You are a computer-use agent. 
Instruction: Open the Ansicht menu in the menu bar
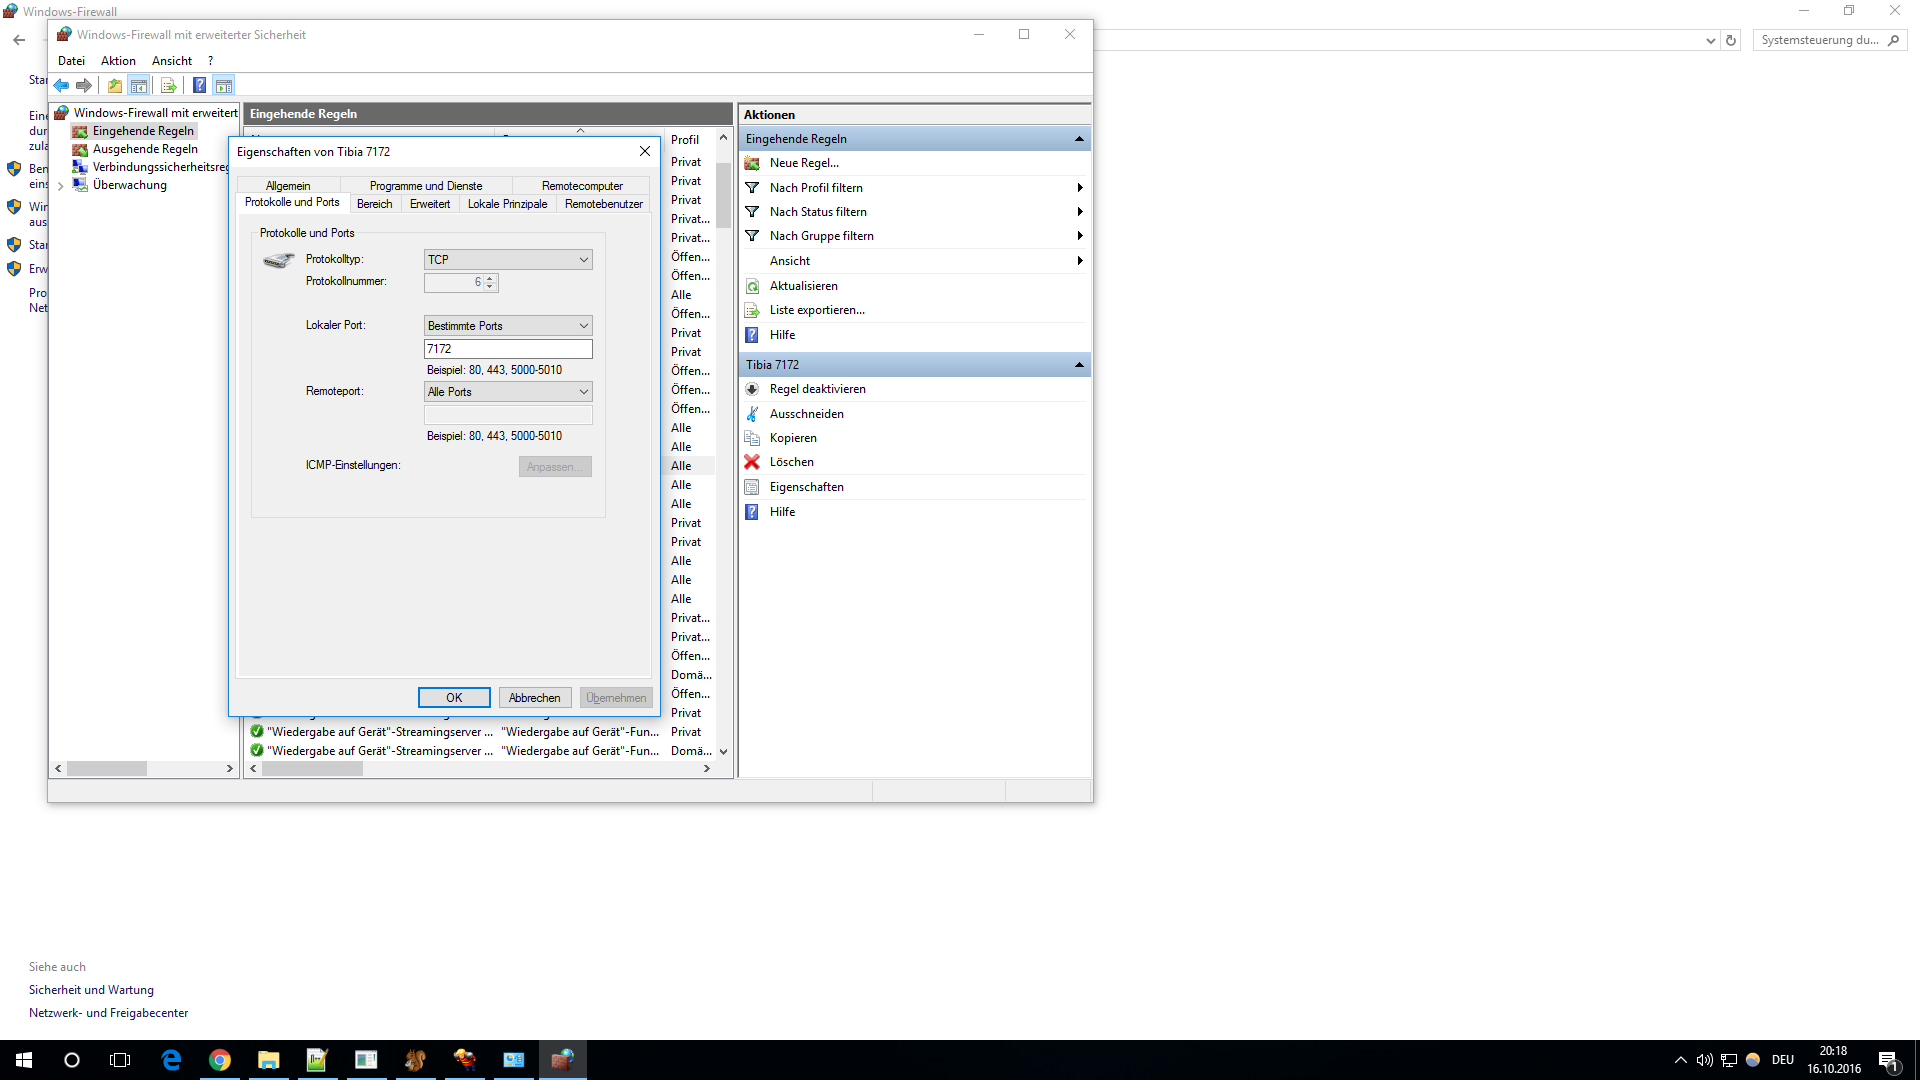(172, 61)
